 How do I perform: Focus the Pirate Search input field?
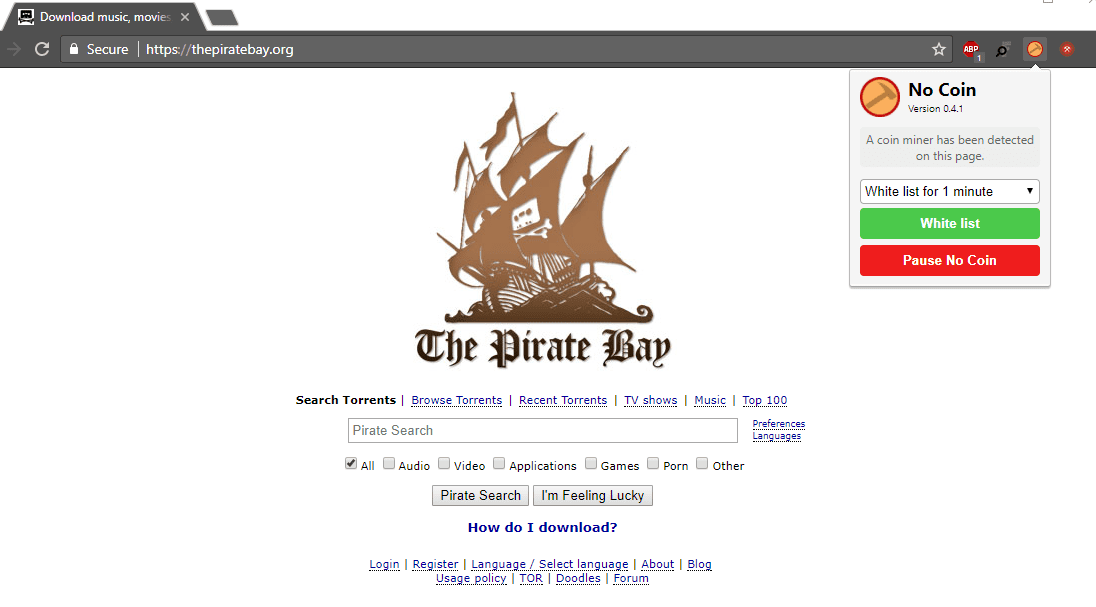[x=542, y=431]
